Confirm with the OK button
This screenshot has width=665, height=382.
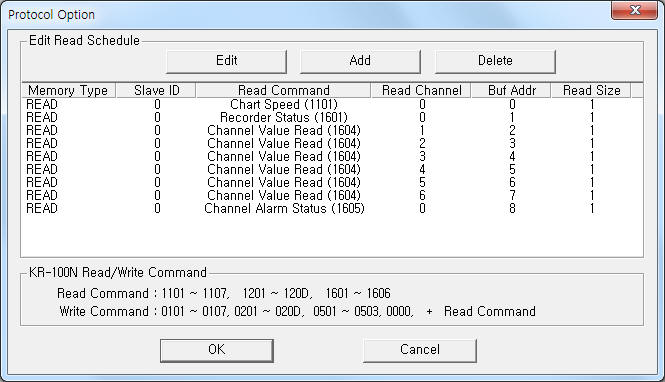click(x=217, y=350)
